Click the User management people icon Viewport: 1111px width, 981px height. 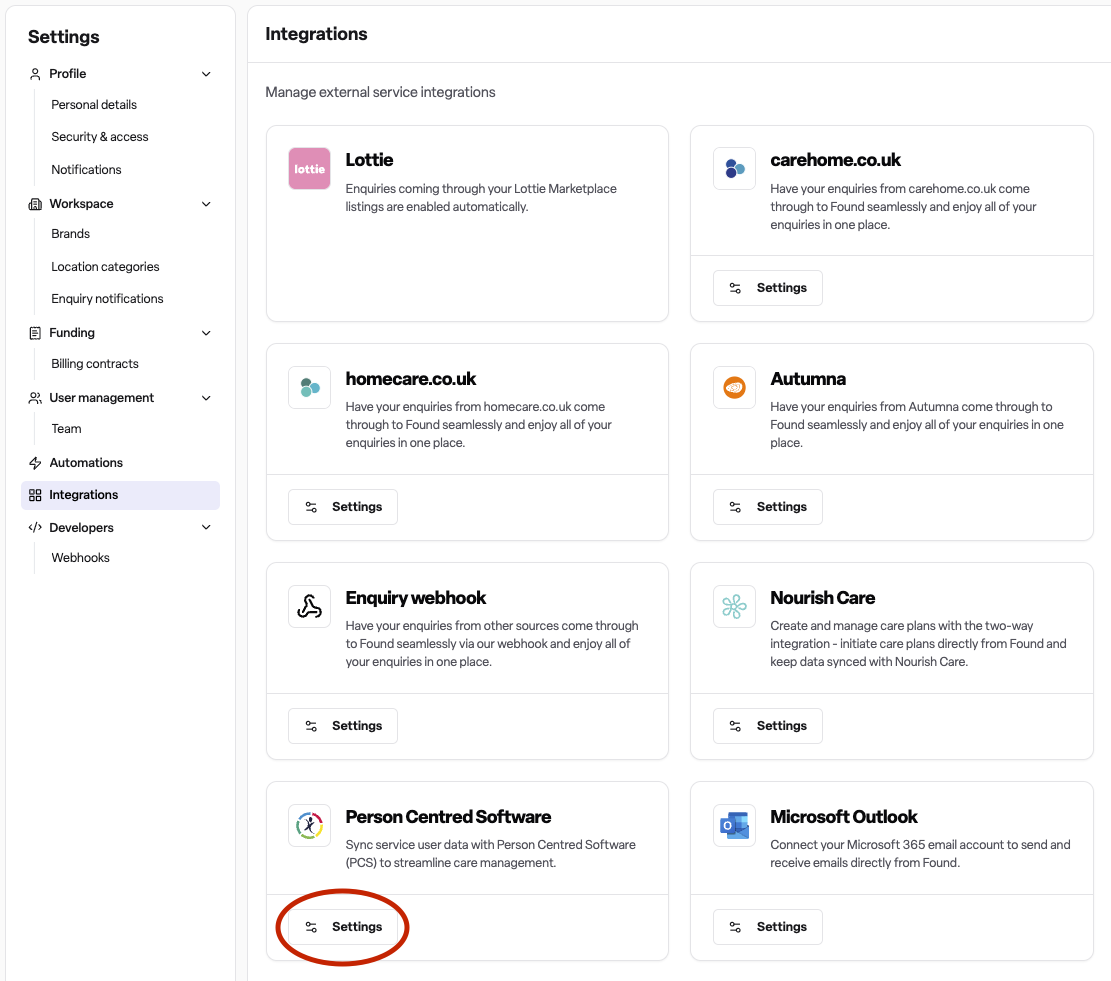[35, 398]
